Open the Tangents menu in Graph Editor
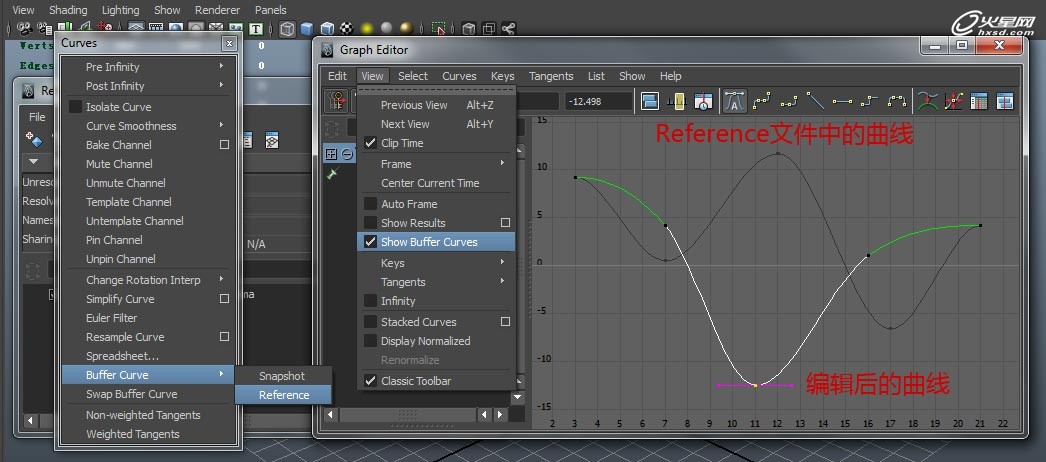Screen dimensions: 1046x462 click(x=550, y=76)
